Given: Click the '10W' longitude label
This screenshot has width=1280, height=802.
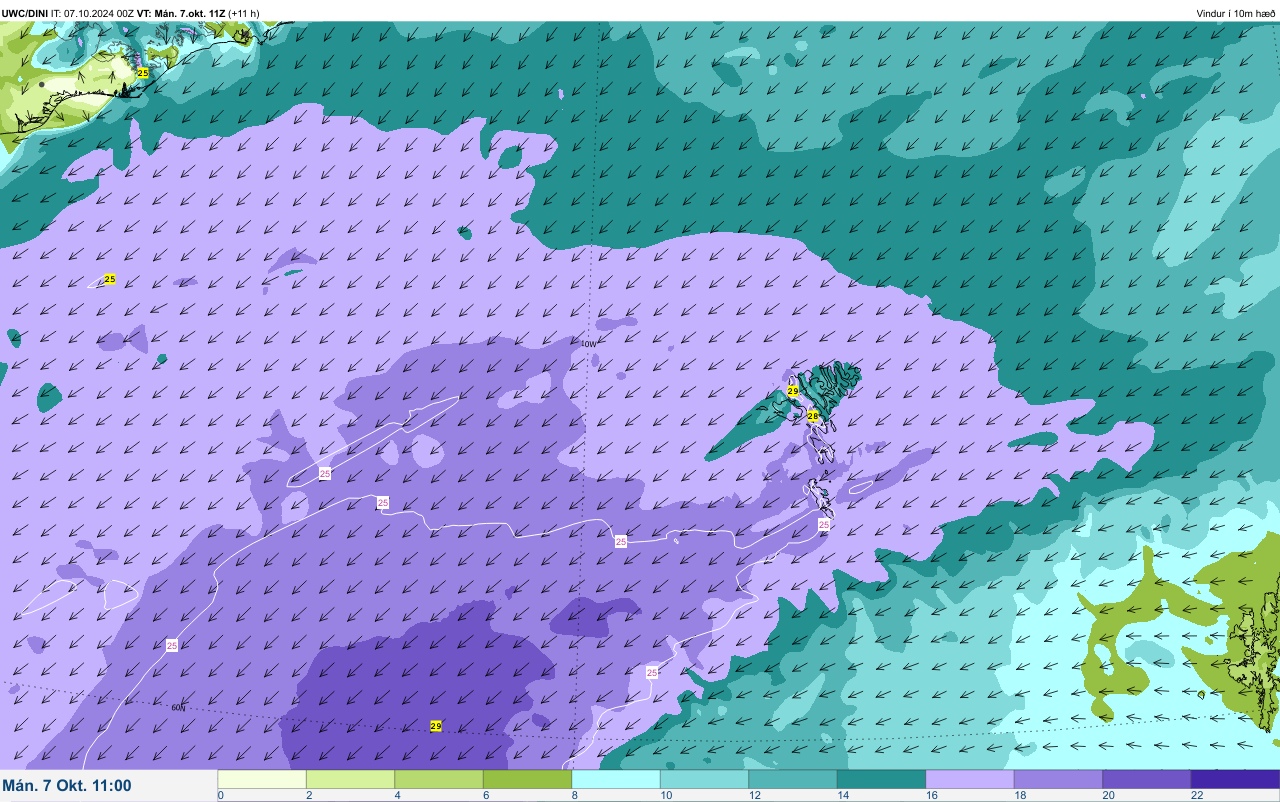Looking at the screenshot, I should tap(588, 343).
